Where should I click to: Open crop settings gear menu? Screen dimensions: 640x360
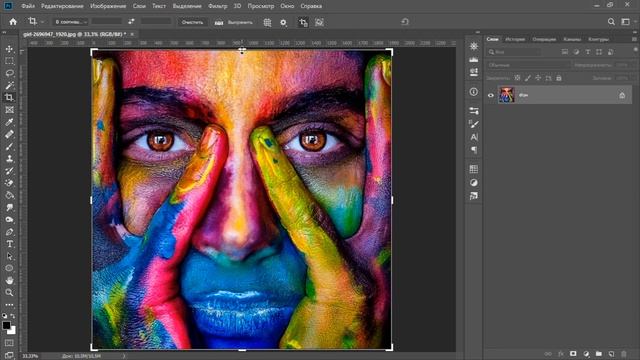(x=283, y=22)
